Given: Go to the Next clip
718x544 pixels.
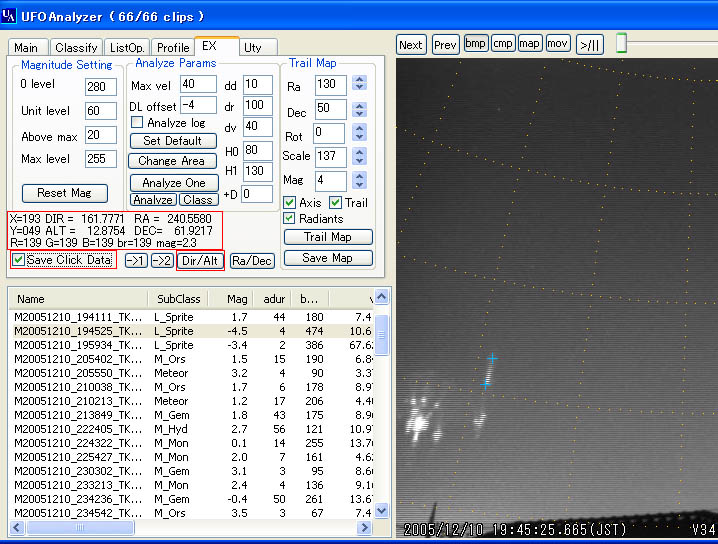Looking at the screenshot, I should pos(411,44).
